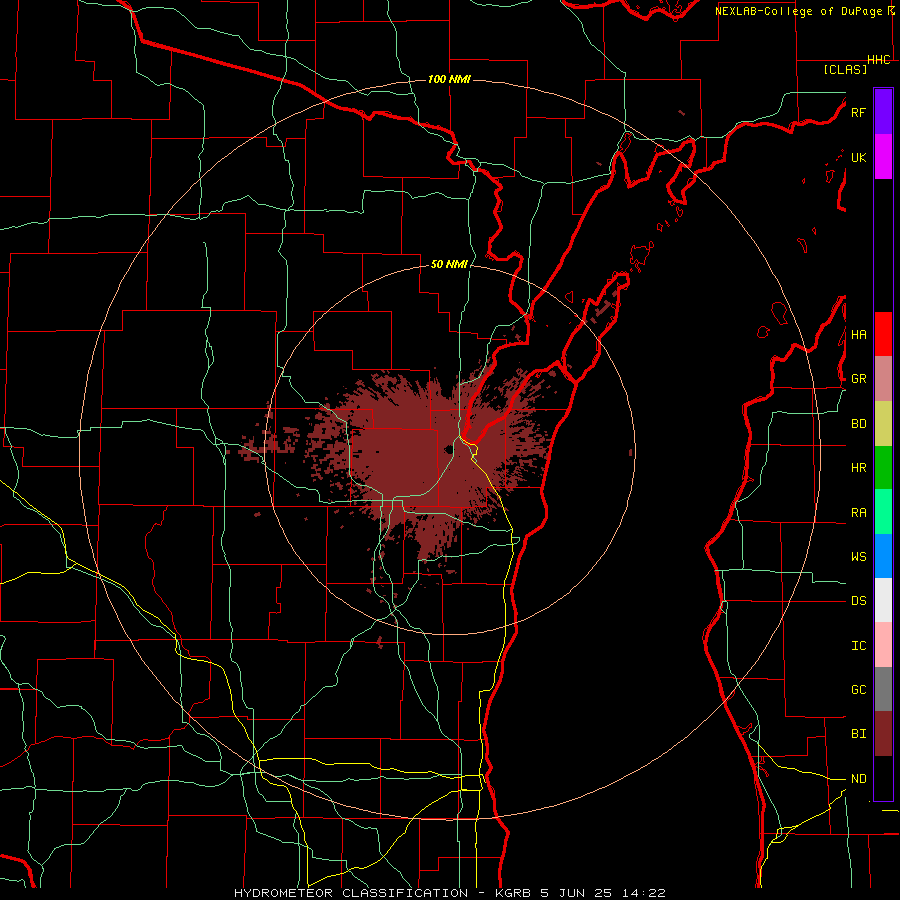Select the dusty-pink GR legend swatch

pyautogui.click(x=883, y=379)
